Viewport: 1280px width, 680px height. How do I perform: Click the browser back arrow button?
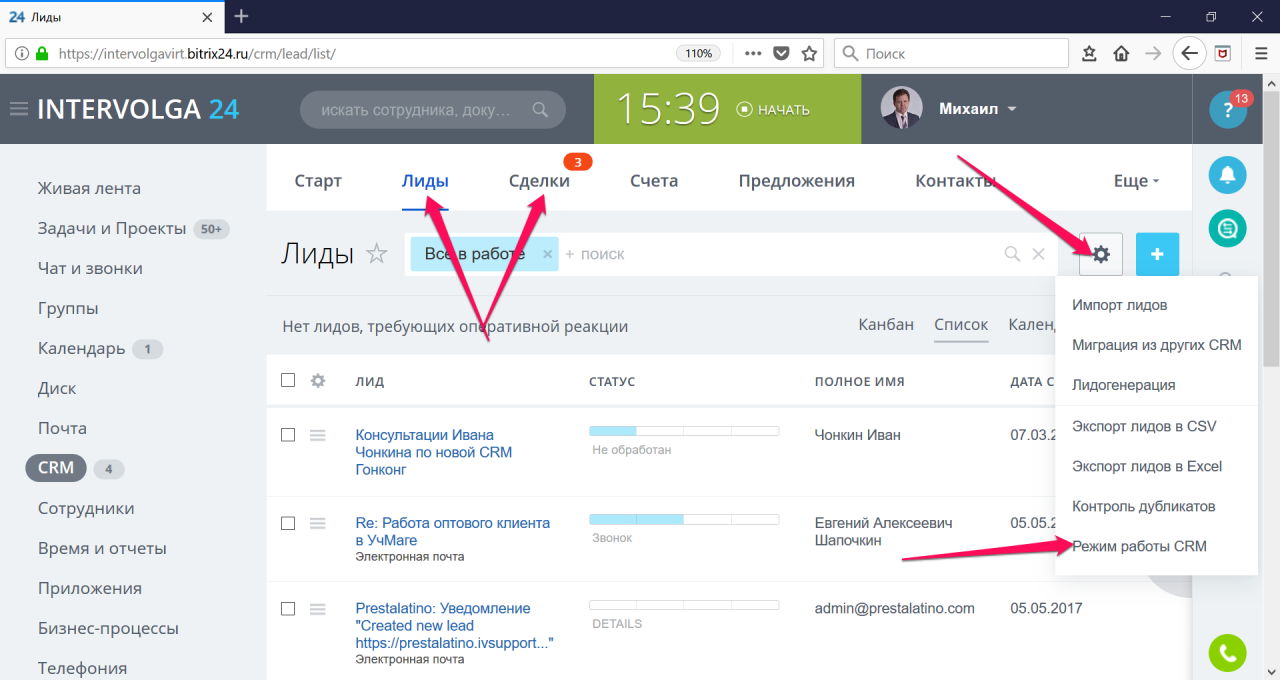pos(1188,53)
